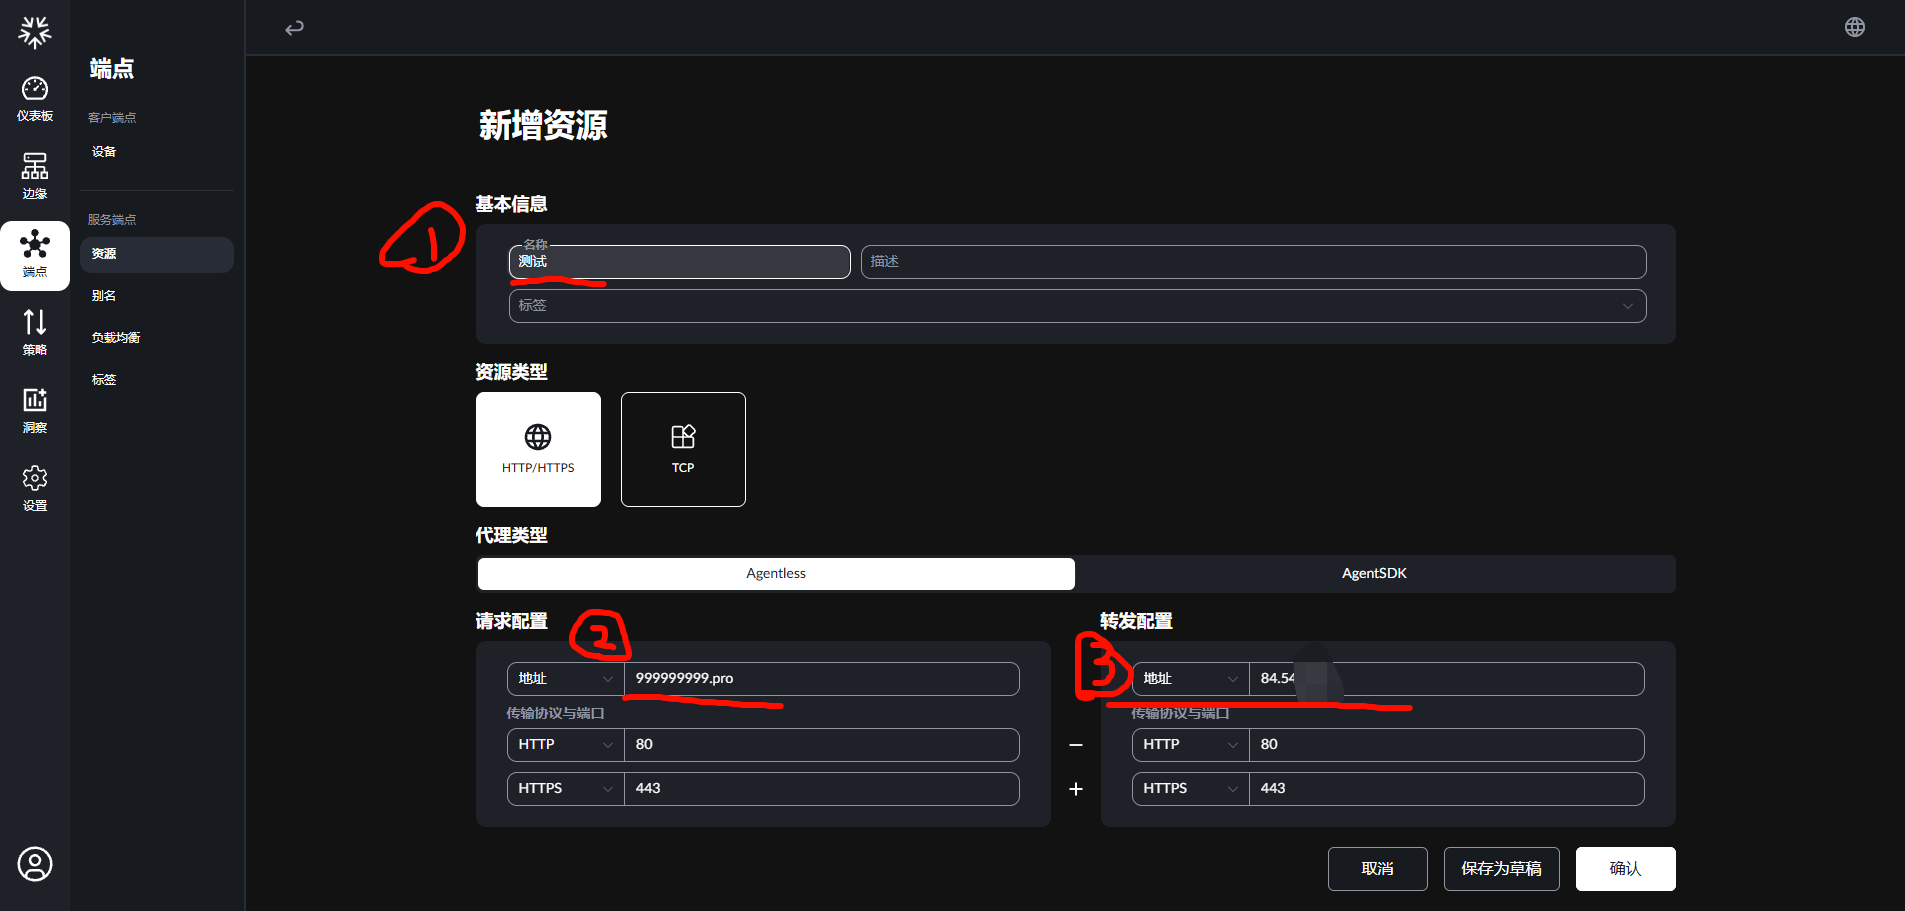Click the 保存为草稿 button
This screenshot has width=1905, height=911.
1502,869
